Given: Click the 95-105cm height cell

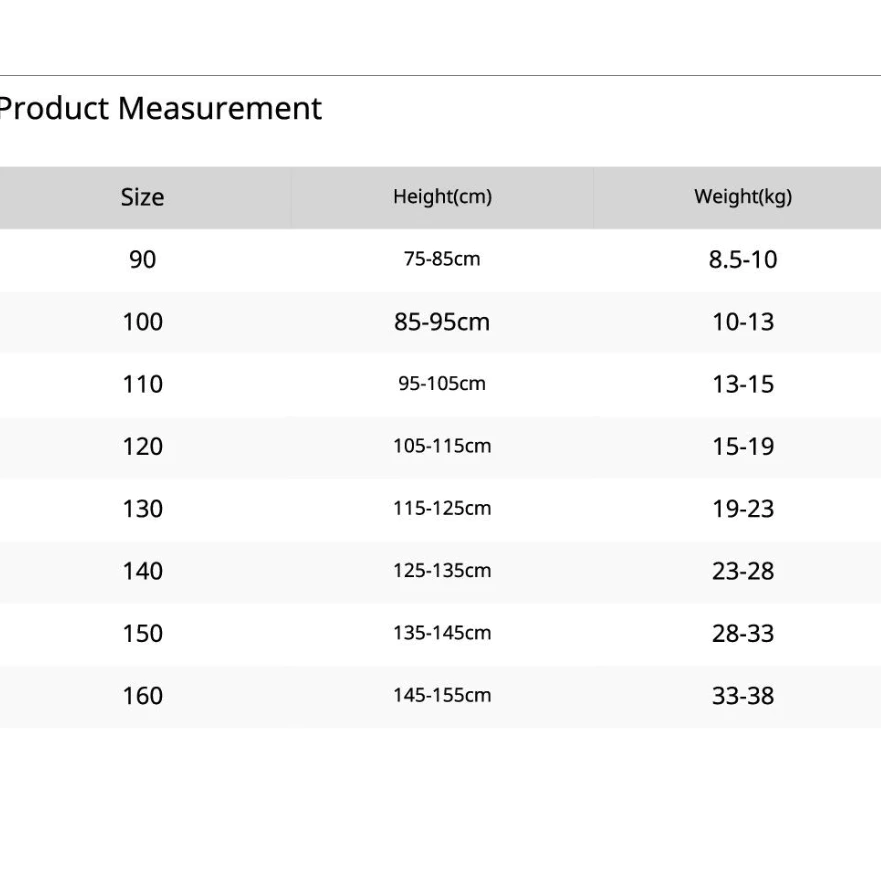Looking at the screenshot, I should pos(442,384).
